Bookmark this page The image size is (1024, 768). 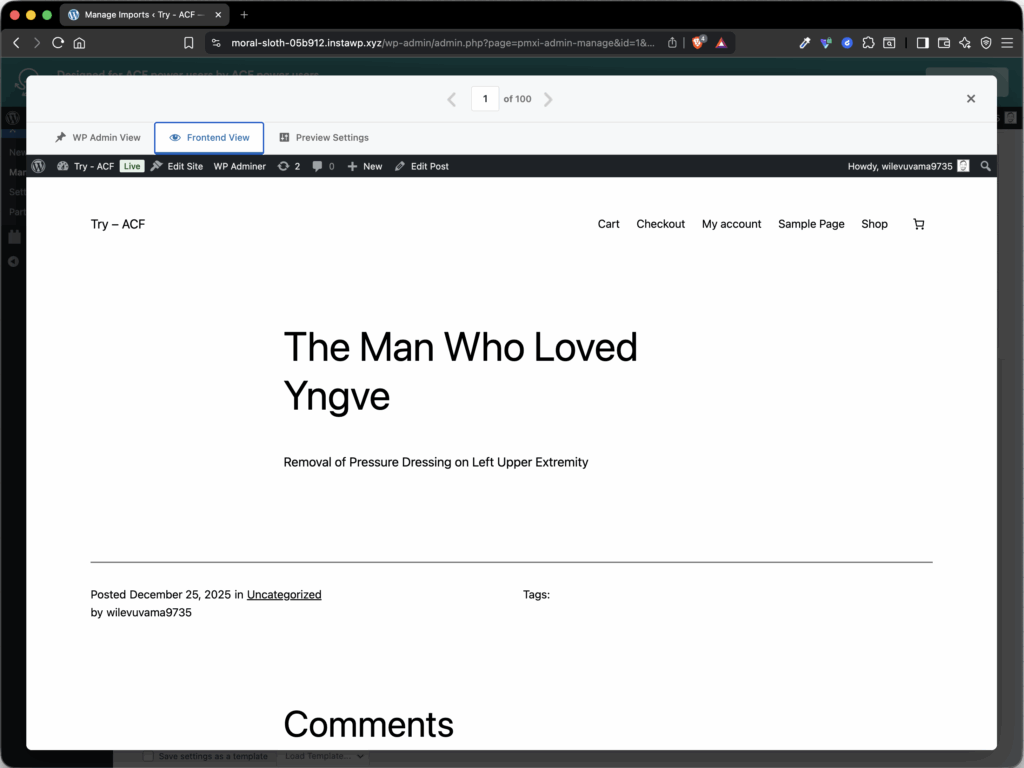click(188, 43)
